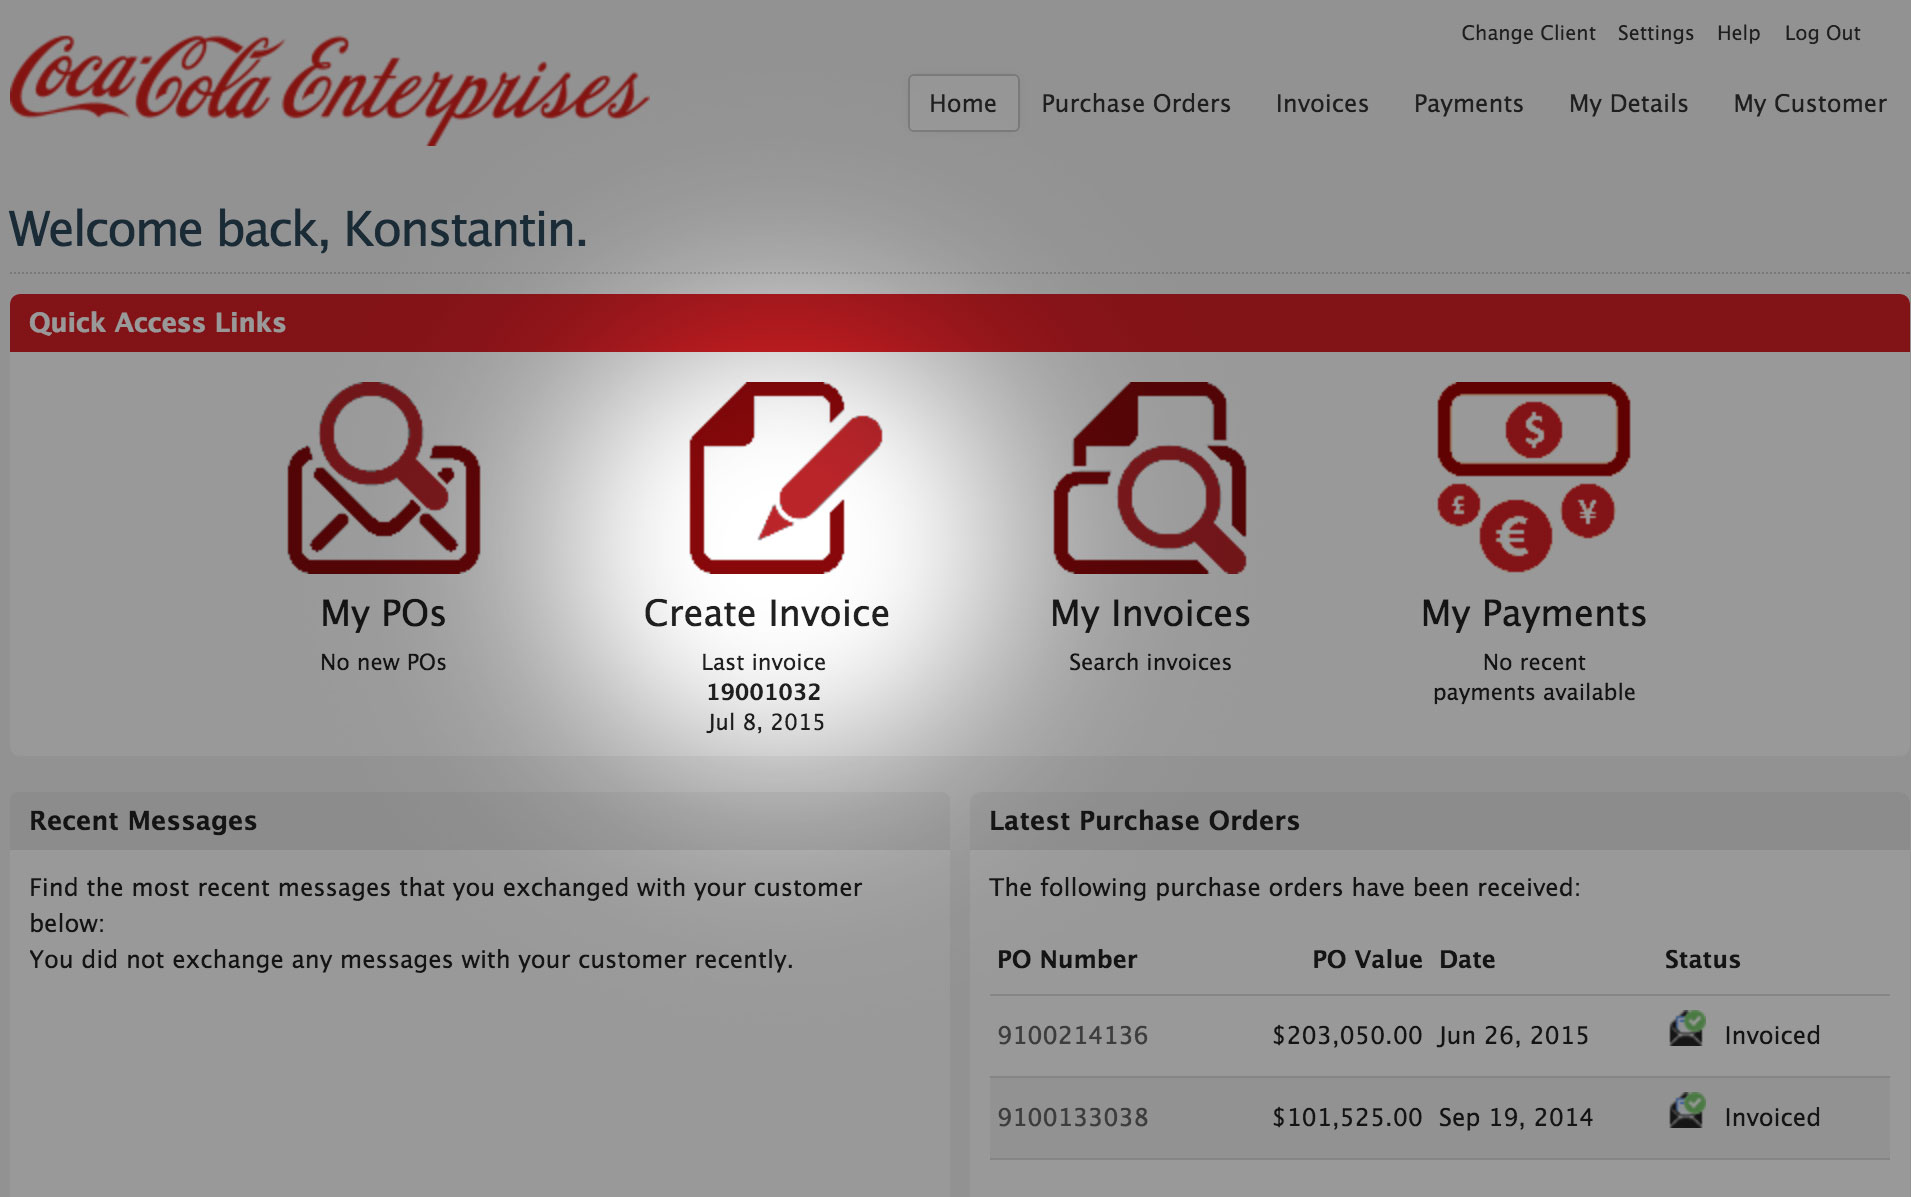Open the Purchase Orders tab

click(x=1135, y=103)
